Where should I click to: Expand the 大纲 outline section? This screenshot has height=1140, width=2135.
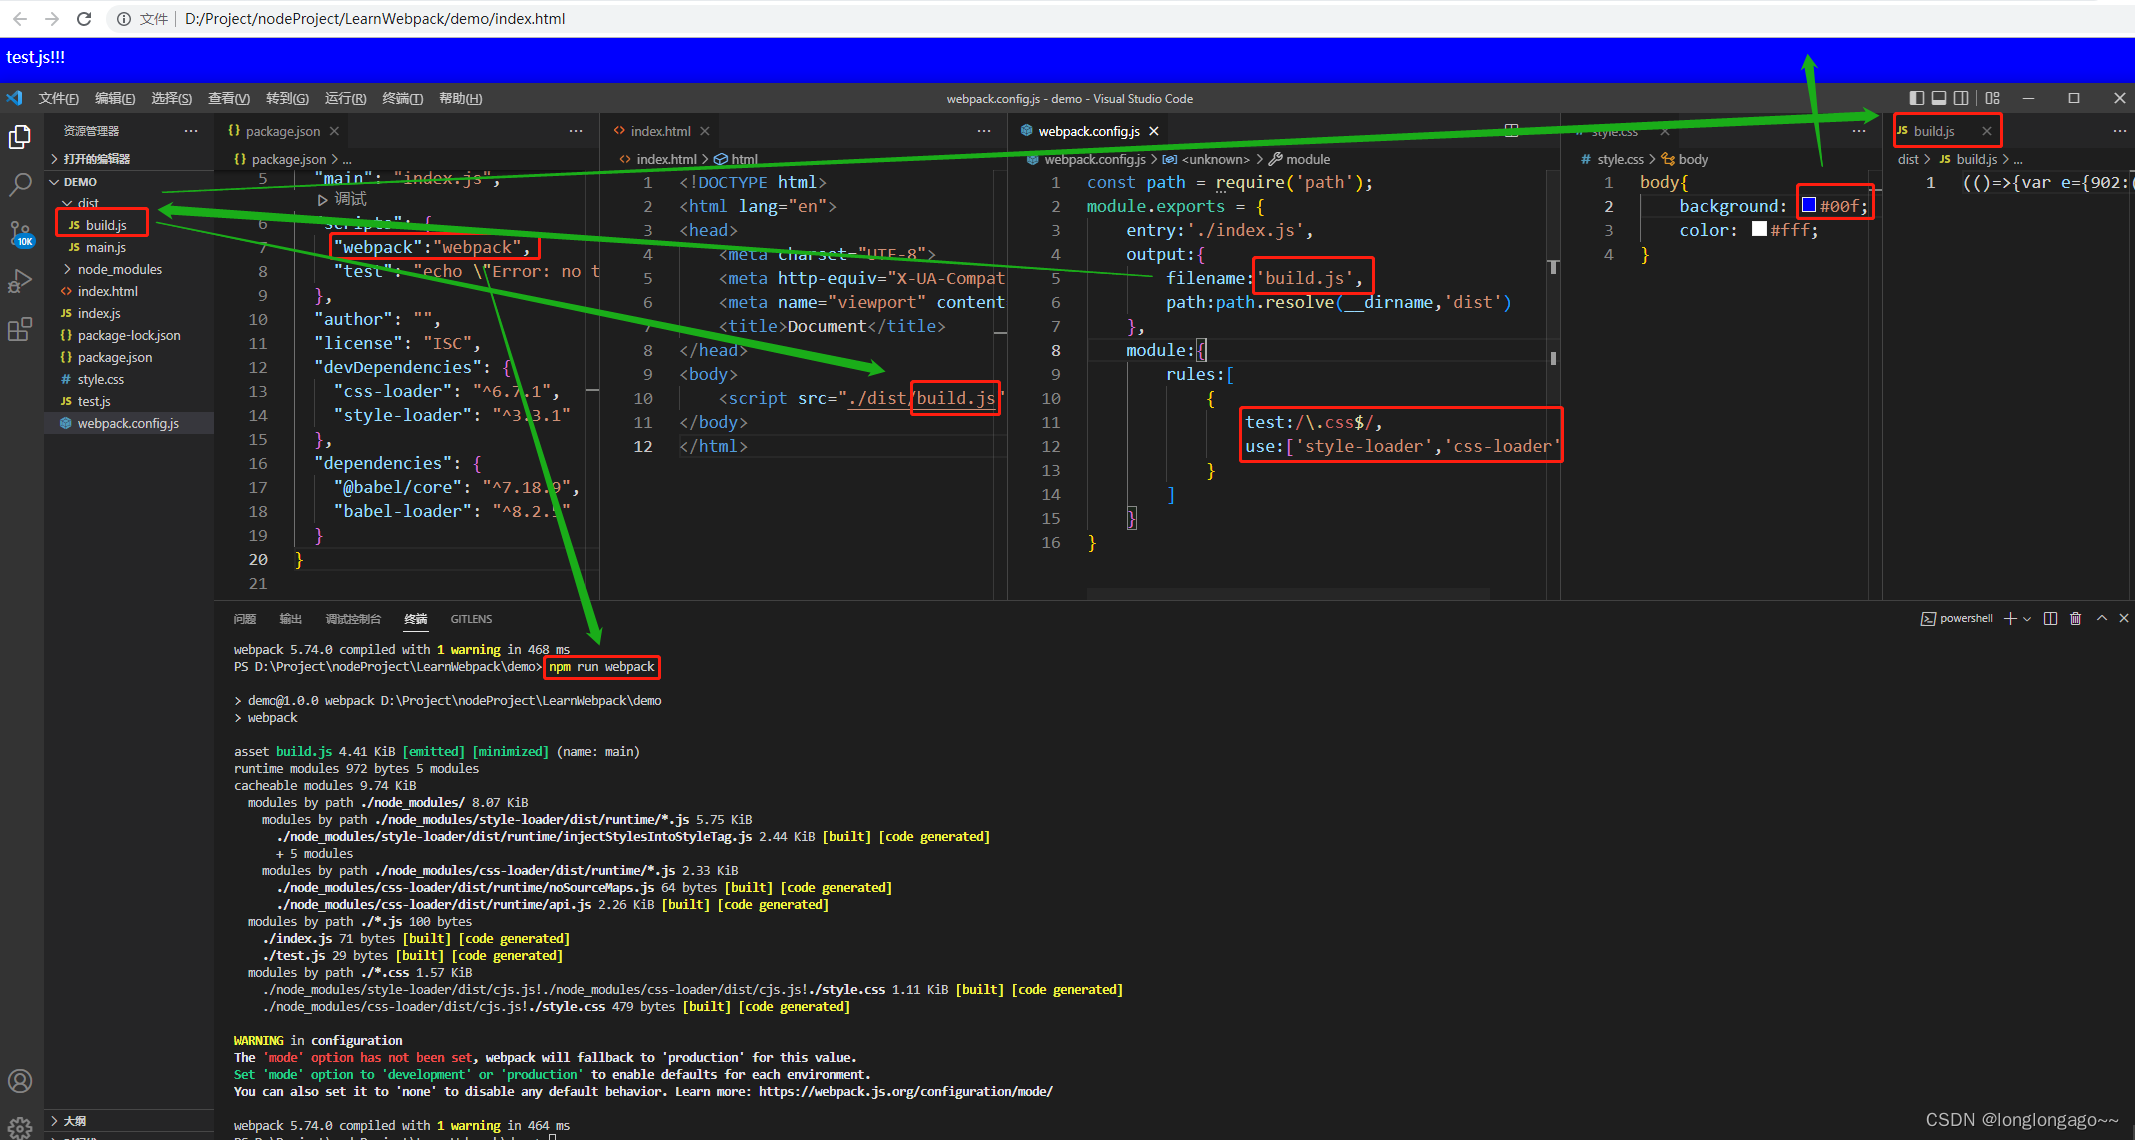[130, 1121]
